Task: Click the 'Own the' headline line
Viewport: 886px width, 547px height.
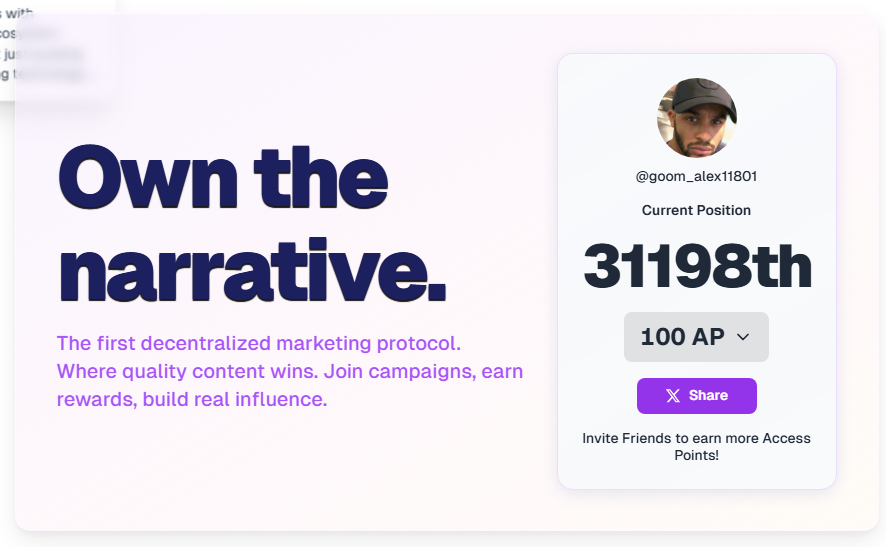Action: coord(223,178)
